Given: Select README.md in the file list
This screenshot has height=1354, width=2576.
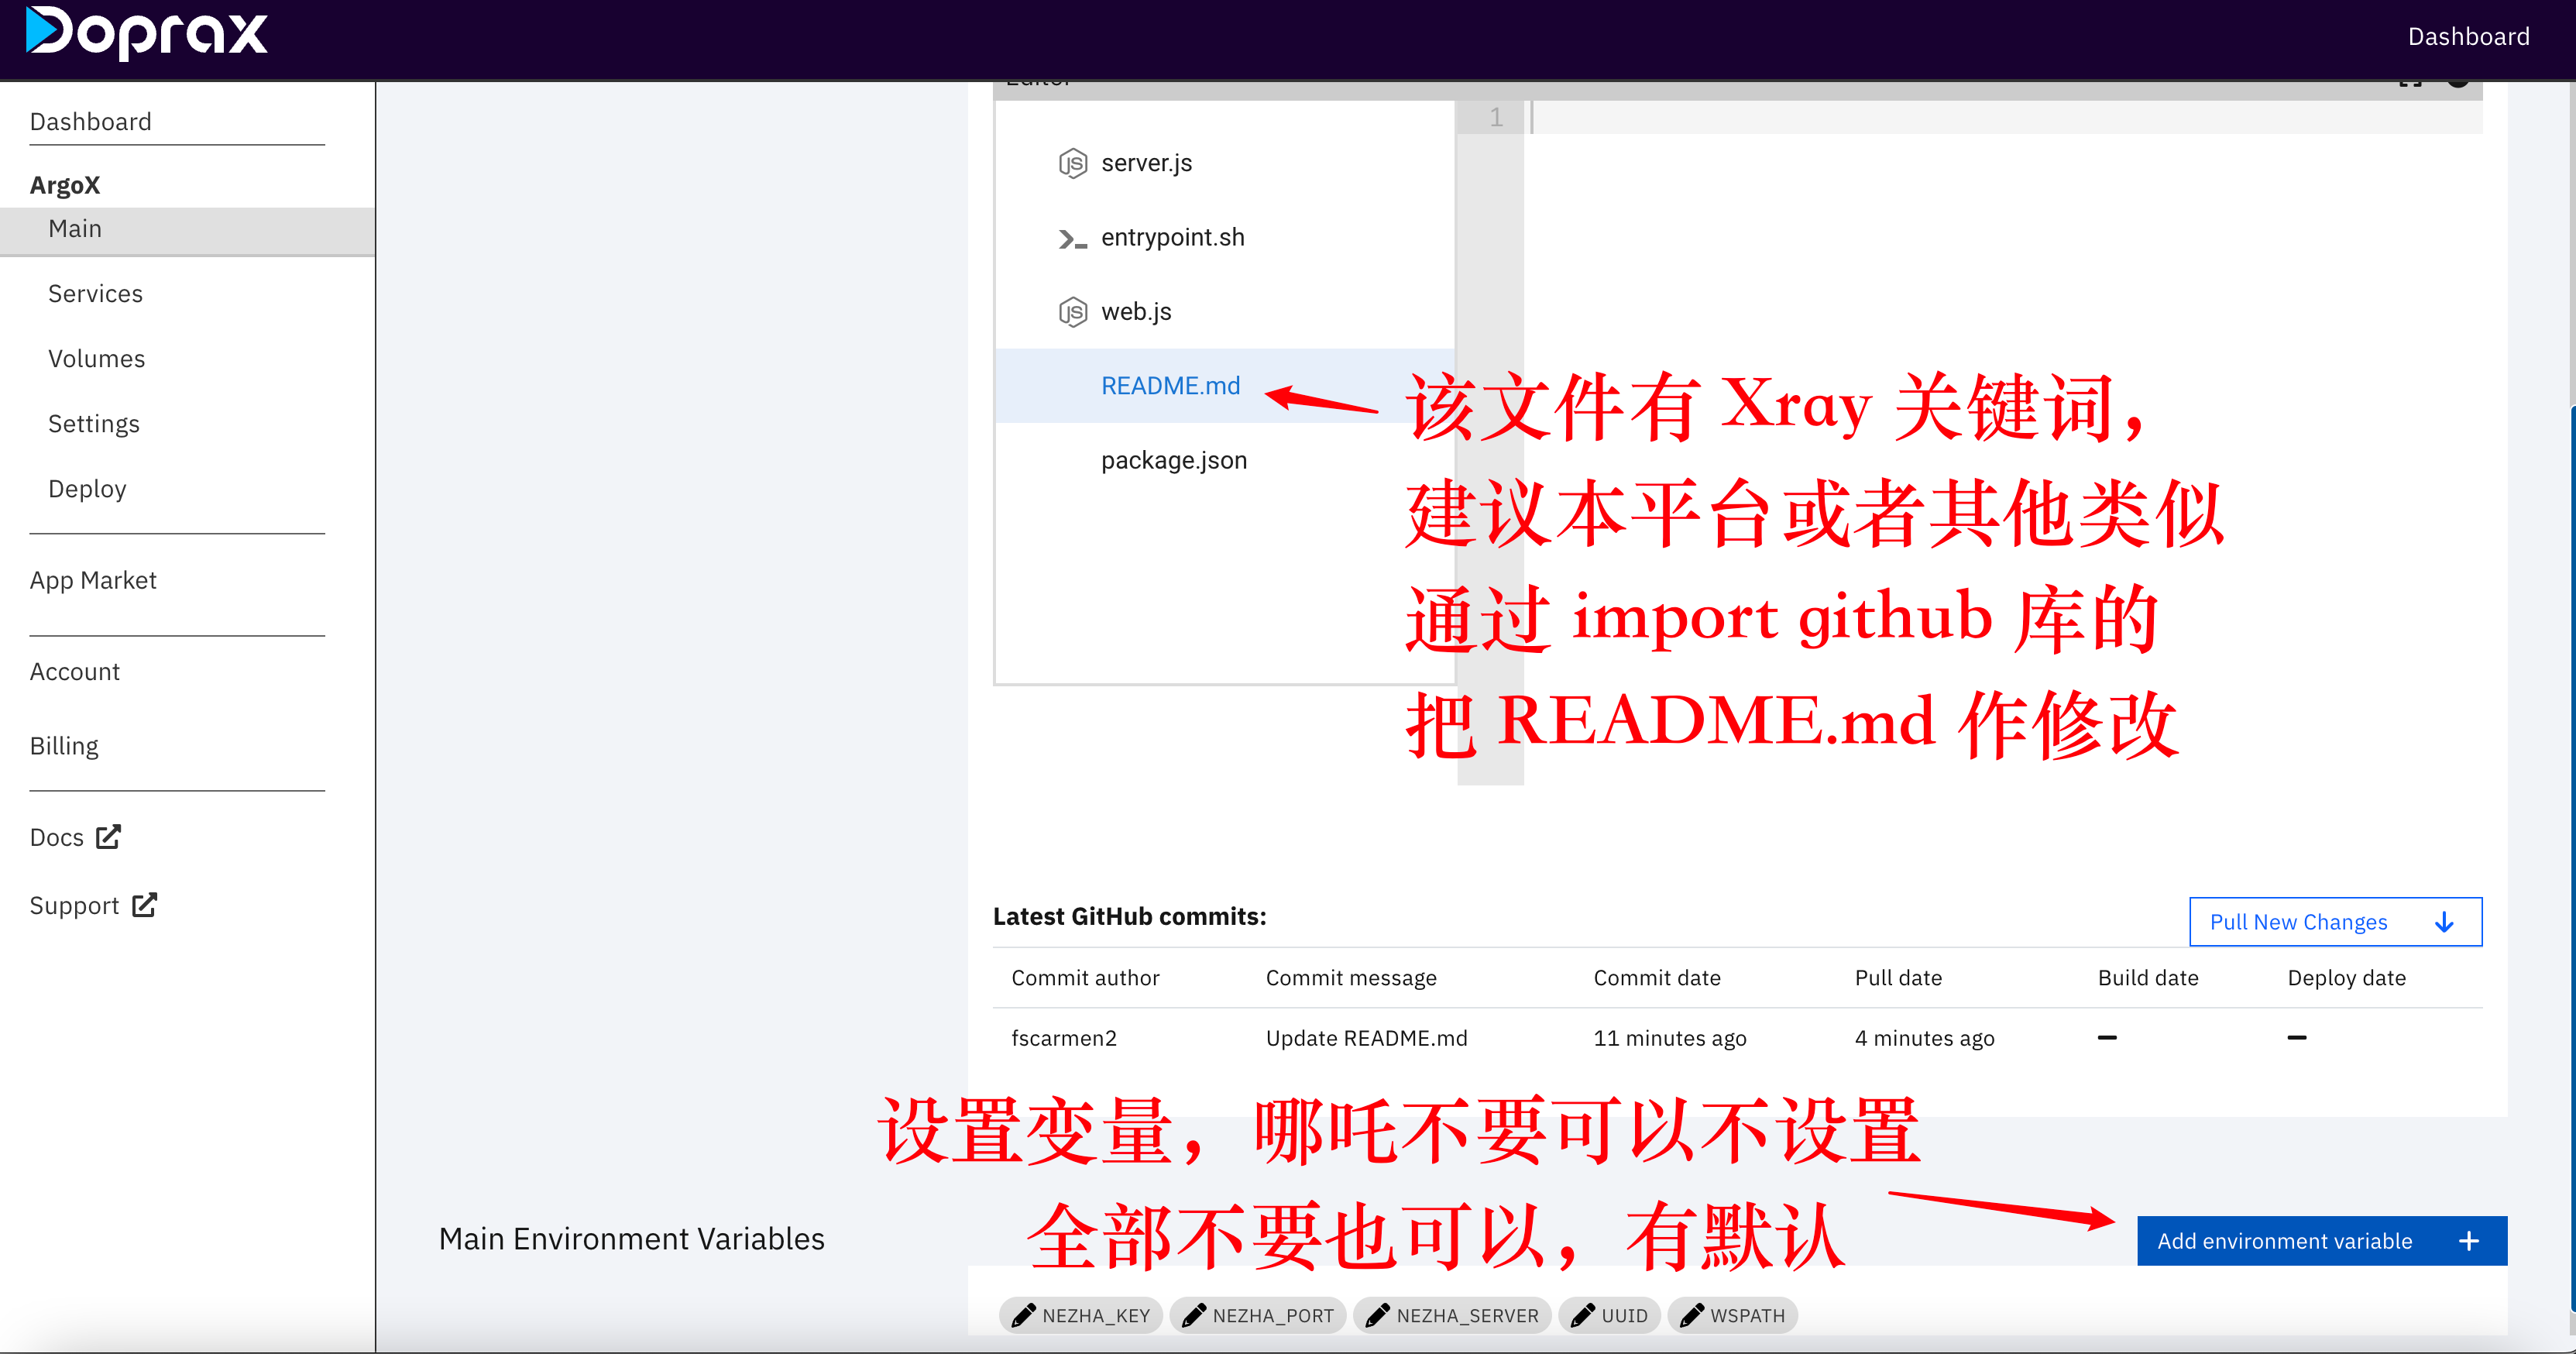Looking at the screenshot, I should pos(1225,386).
